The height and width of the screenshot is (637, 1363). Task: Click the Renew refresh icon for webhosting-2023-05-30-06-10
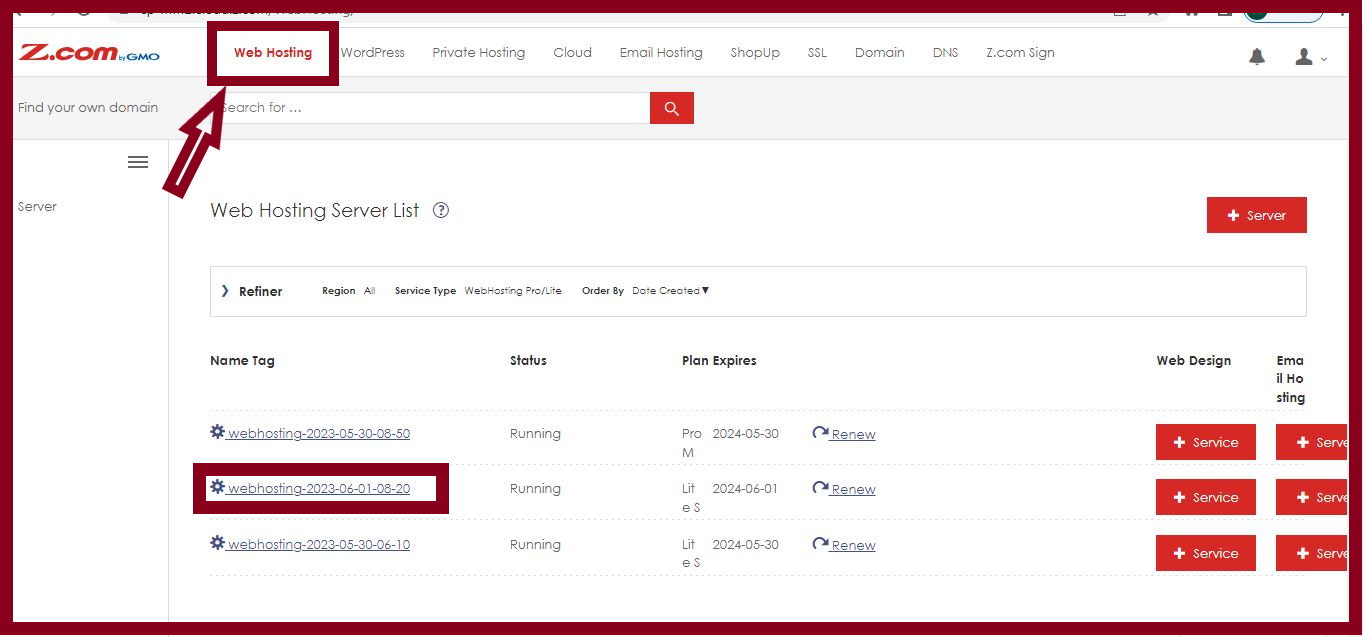point(819,544)
